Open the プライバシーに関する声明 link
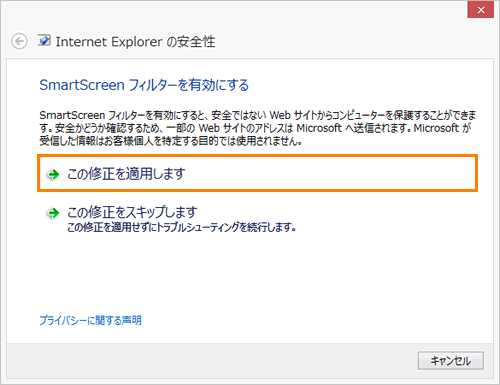500x385 pixels. [x=90, y=320]
